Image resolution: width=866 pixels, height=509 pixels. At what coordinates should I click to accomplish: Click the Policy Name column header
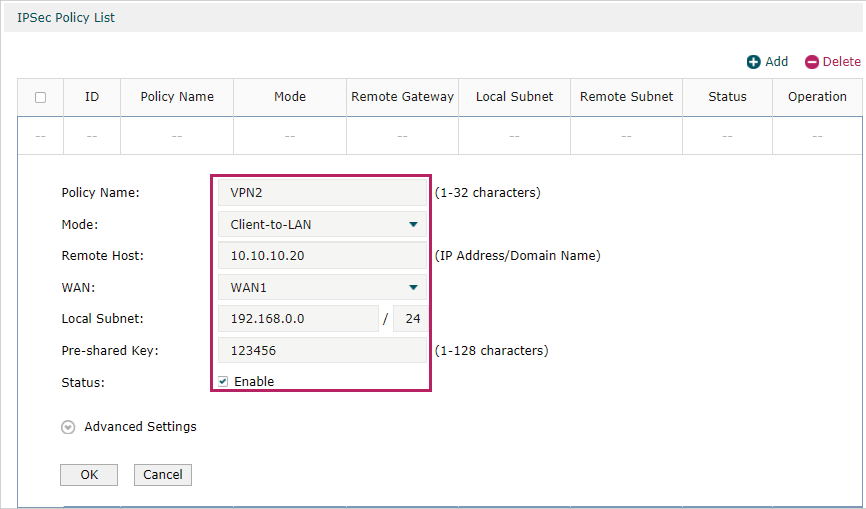177,97
